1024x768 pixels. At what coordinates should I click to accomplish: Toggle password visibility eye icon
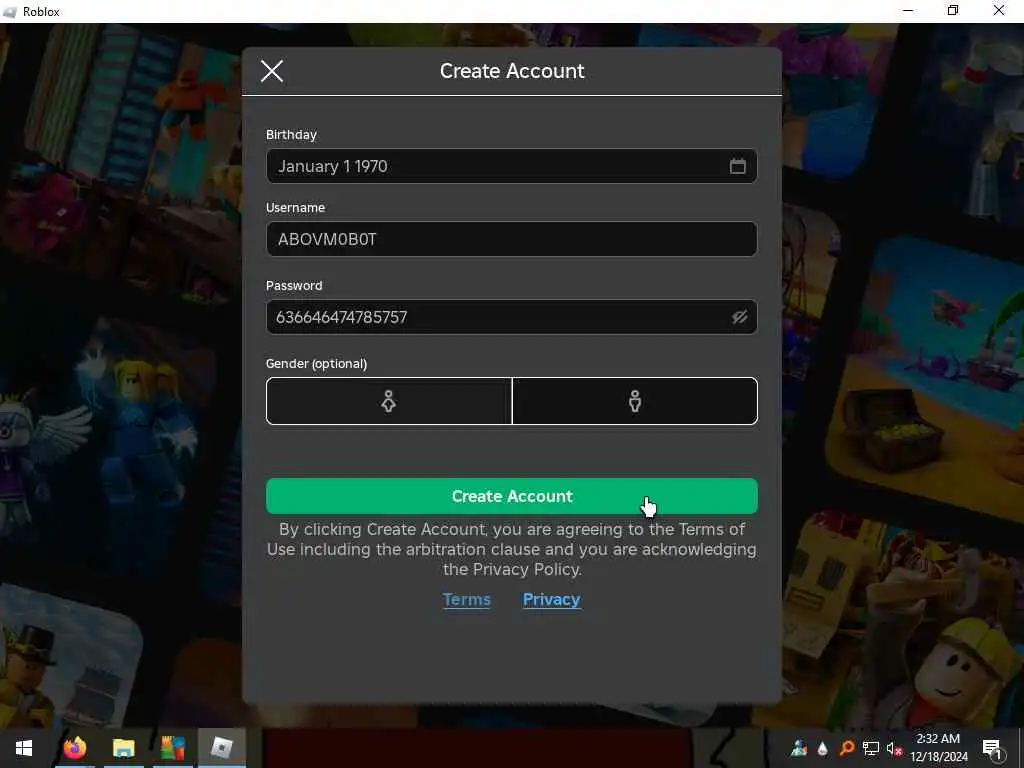[739, 317]
